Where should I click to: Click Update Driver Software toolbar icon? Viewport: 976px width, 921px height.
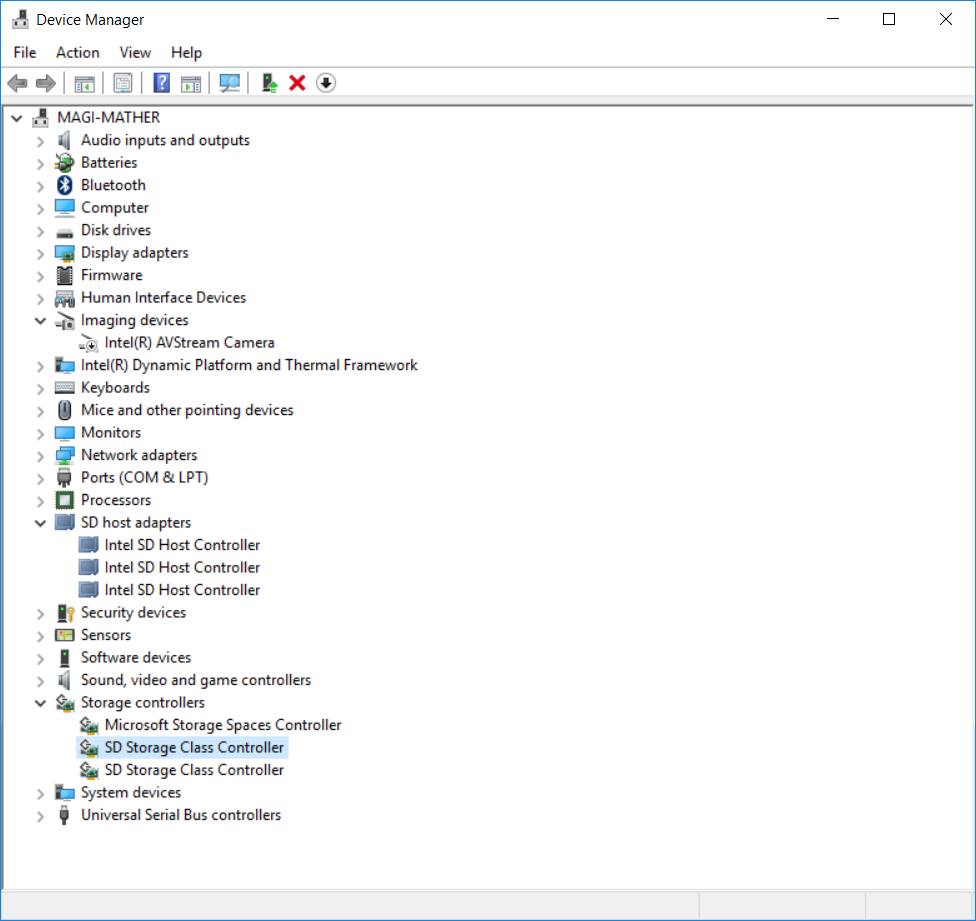click(x=269, y=83)
